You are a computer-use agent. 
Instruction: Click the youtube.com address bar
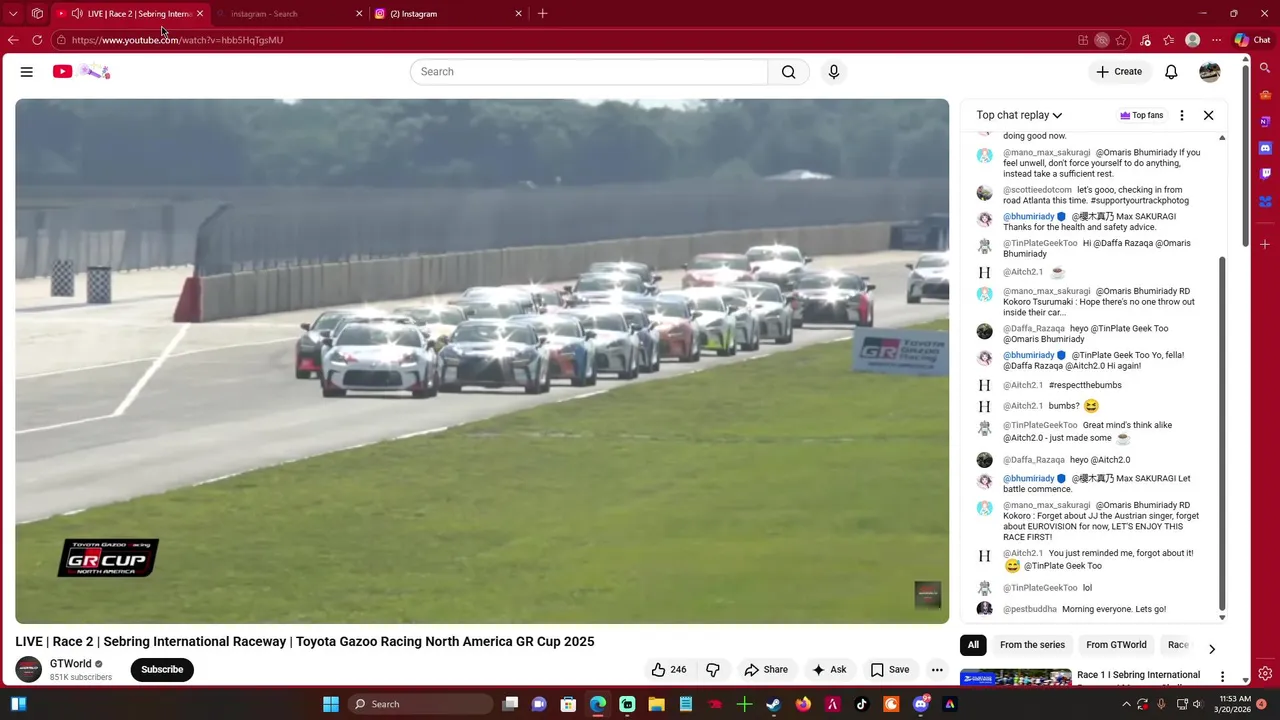(x=560, y=40)
